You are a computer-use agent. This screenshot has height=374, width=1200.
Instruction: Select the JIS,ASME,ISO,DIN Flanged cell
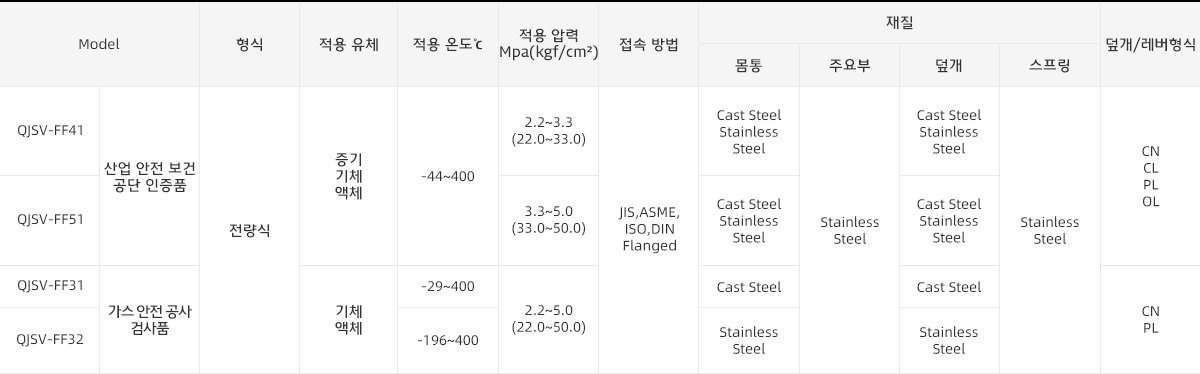649,230
